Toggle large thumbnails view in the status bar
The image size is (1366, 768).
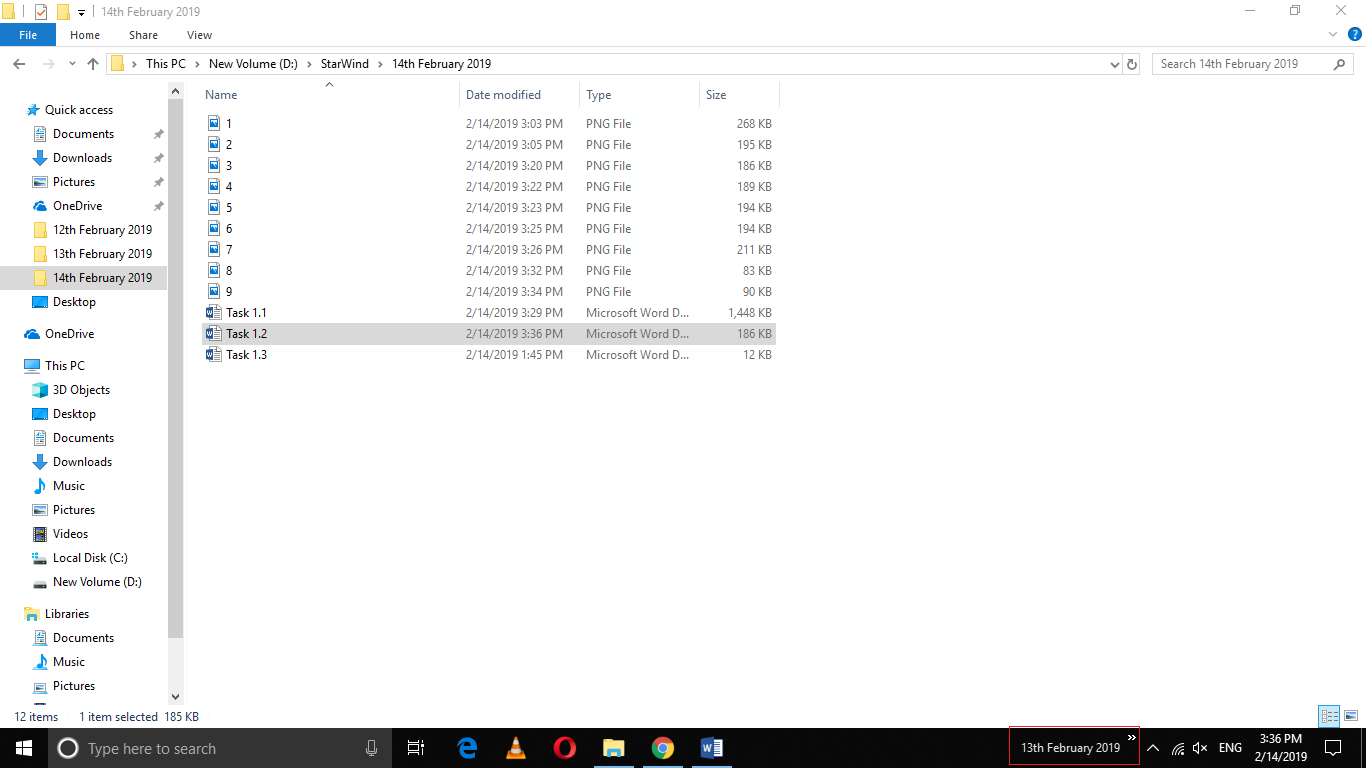click(x=1351, y=716)
